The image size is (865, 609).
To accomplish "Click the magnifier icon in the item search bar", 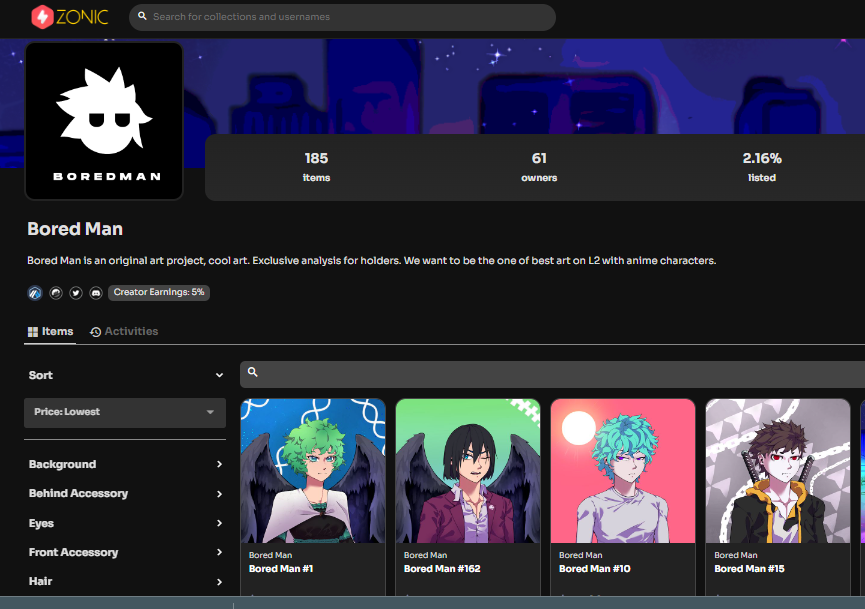I will [253, 372].
